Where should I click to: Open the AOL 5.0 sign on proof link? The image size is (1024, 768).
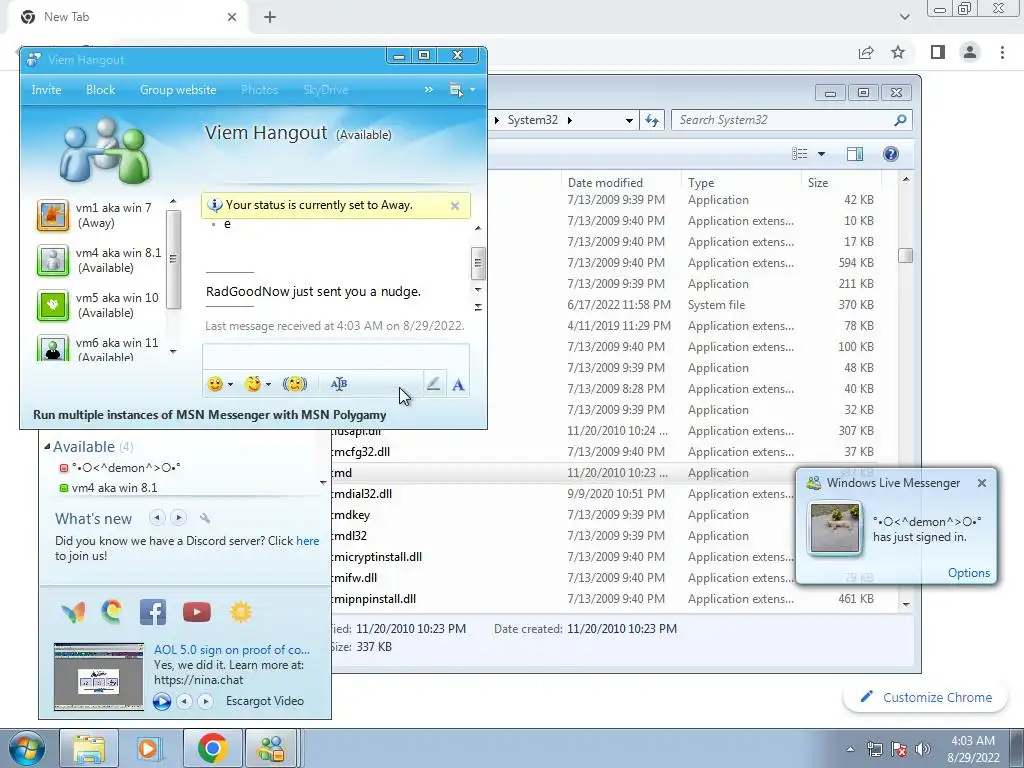[232, 650]
